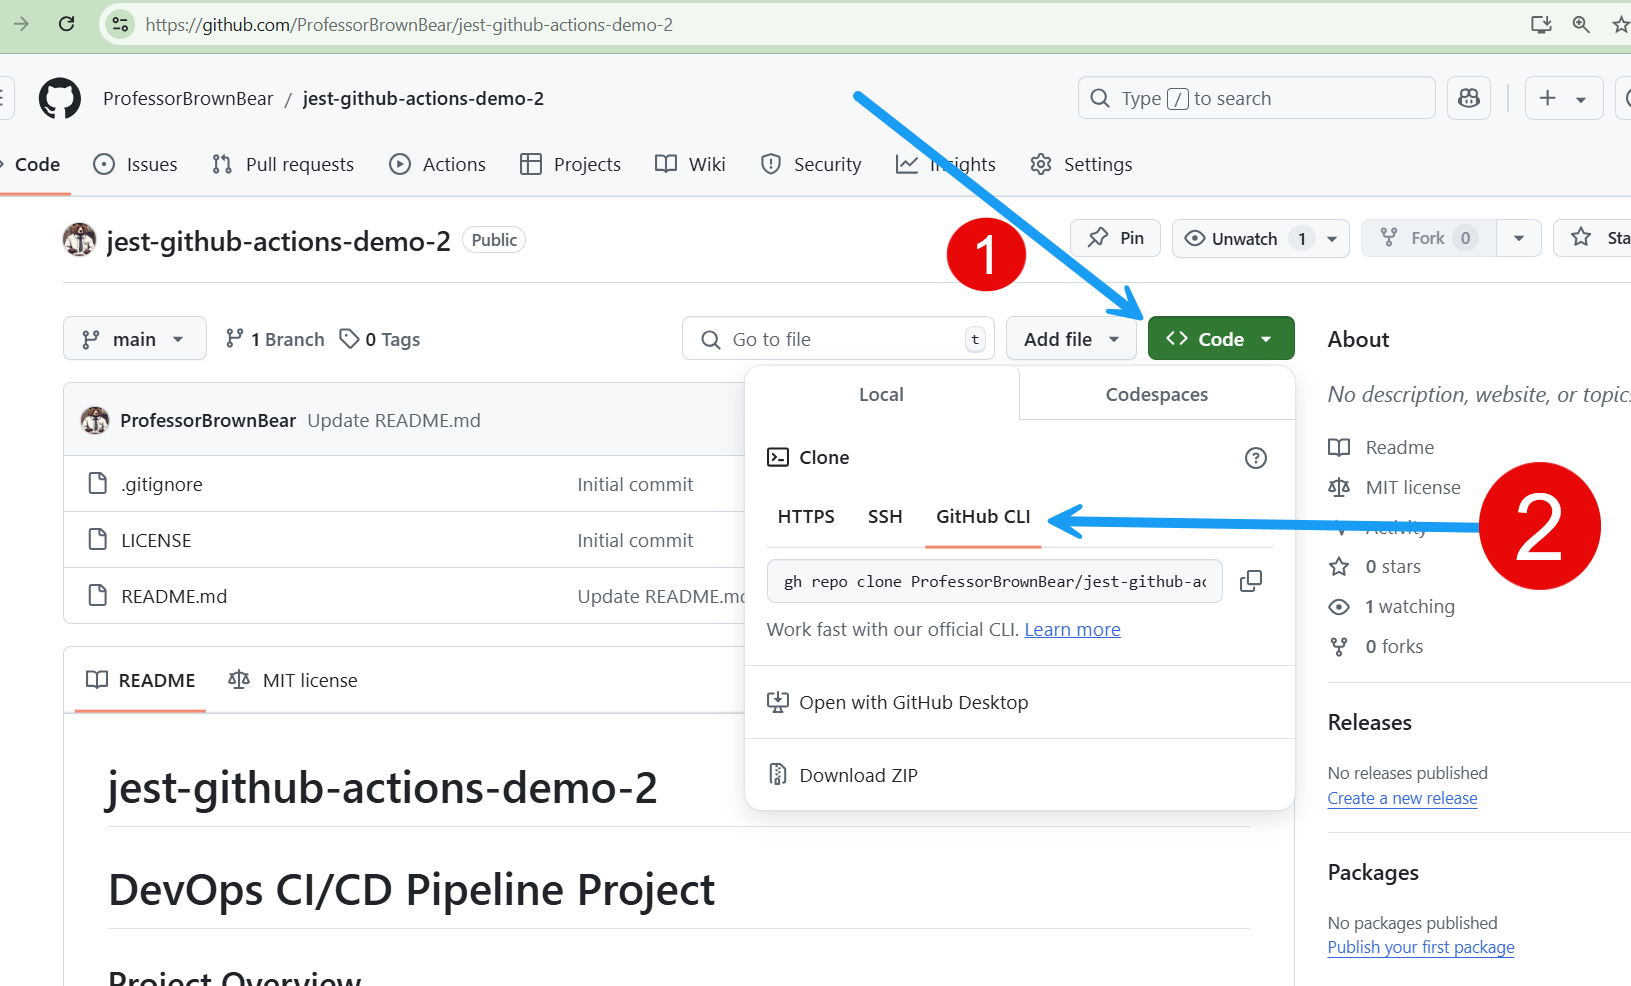Viewport: 1631px width, 986px height.
Task: Click the GitHub Octocat home logo
Action: point(60,99)
